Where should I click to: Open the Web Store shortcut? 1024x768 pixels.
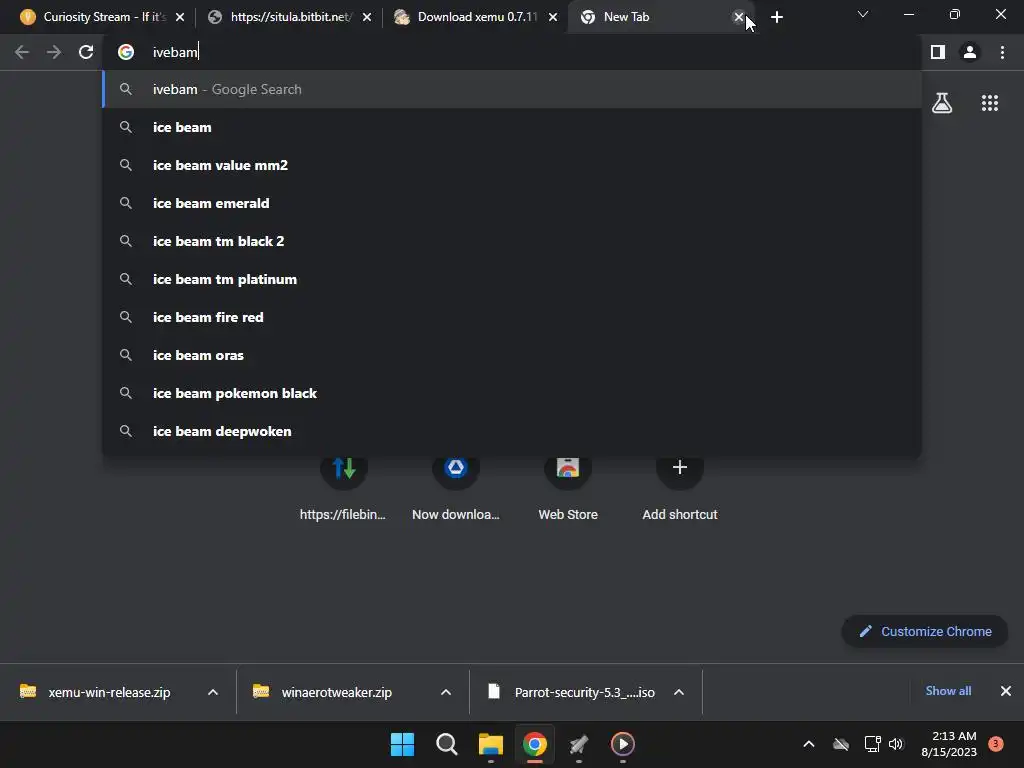pyautogui.click(x=568, y=487)
